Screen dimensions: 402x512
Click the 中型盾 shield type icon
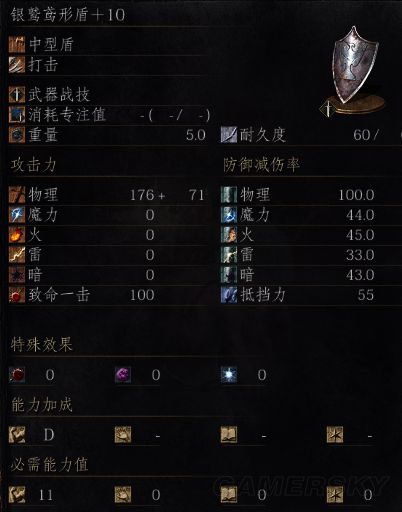[17, 44]
